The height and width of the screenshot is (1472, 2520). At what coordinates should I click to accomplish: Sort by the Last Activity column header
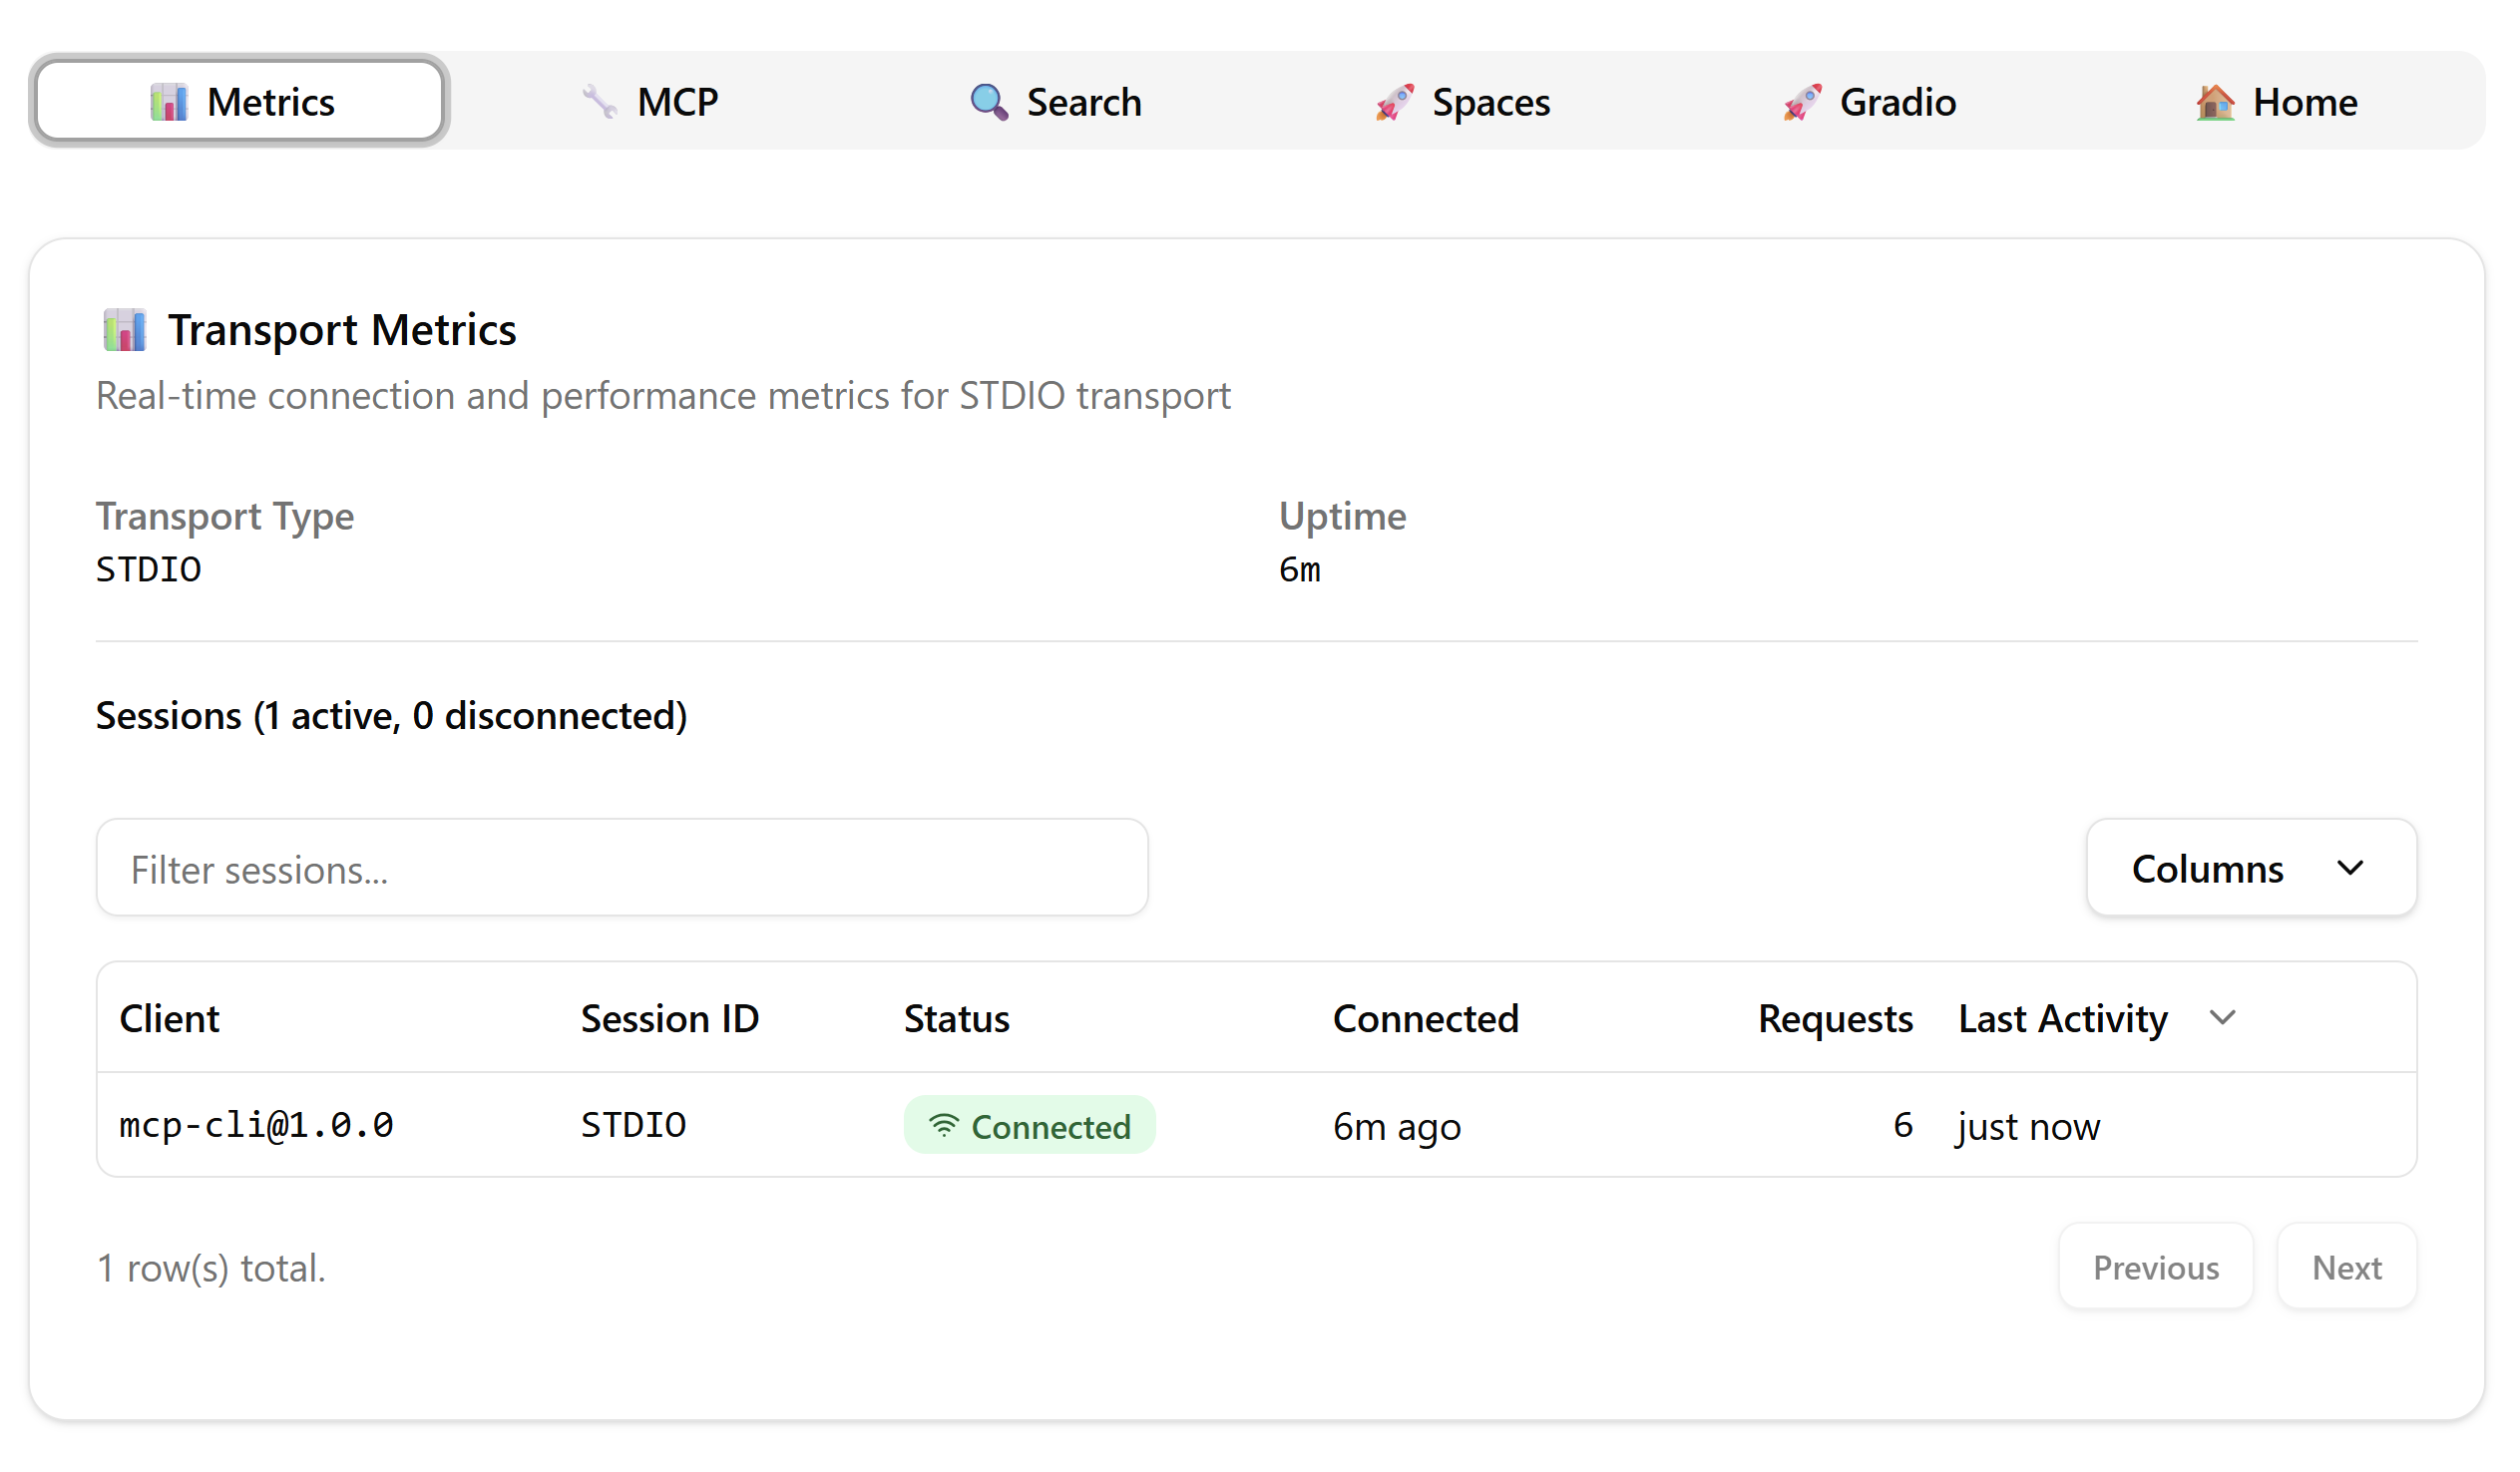pos(2062,1018)
